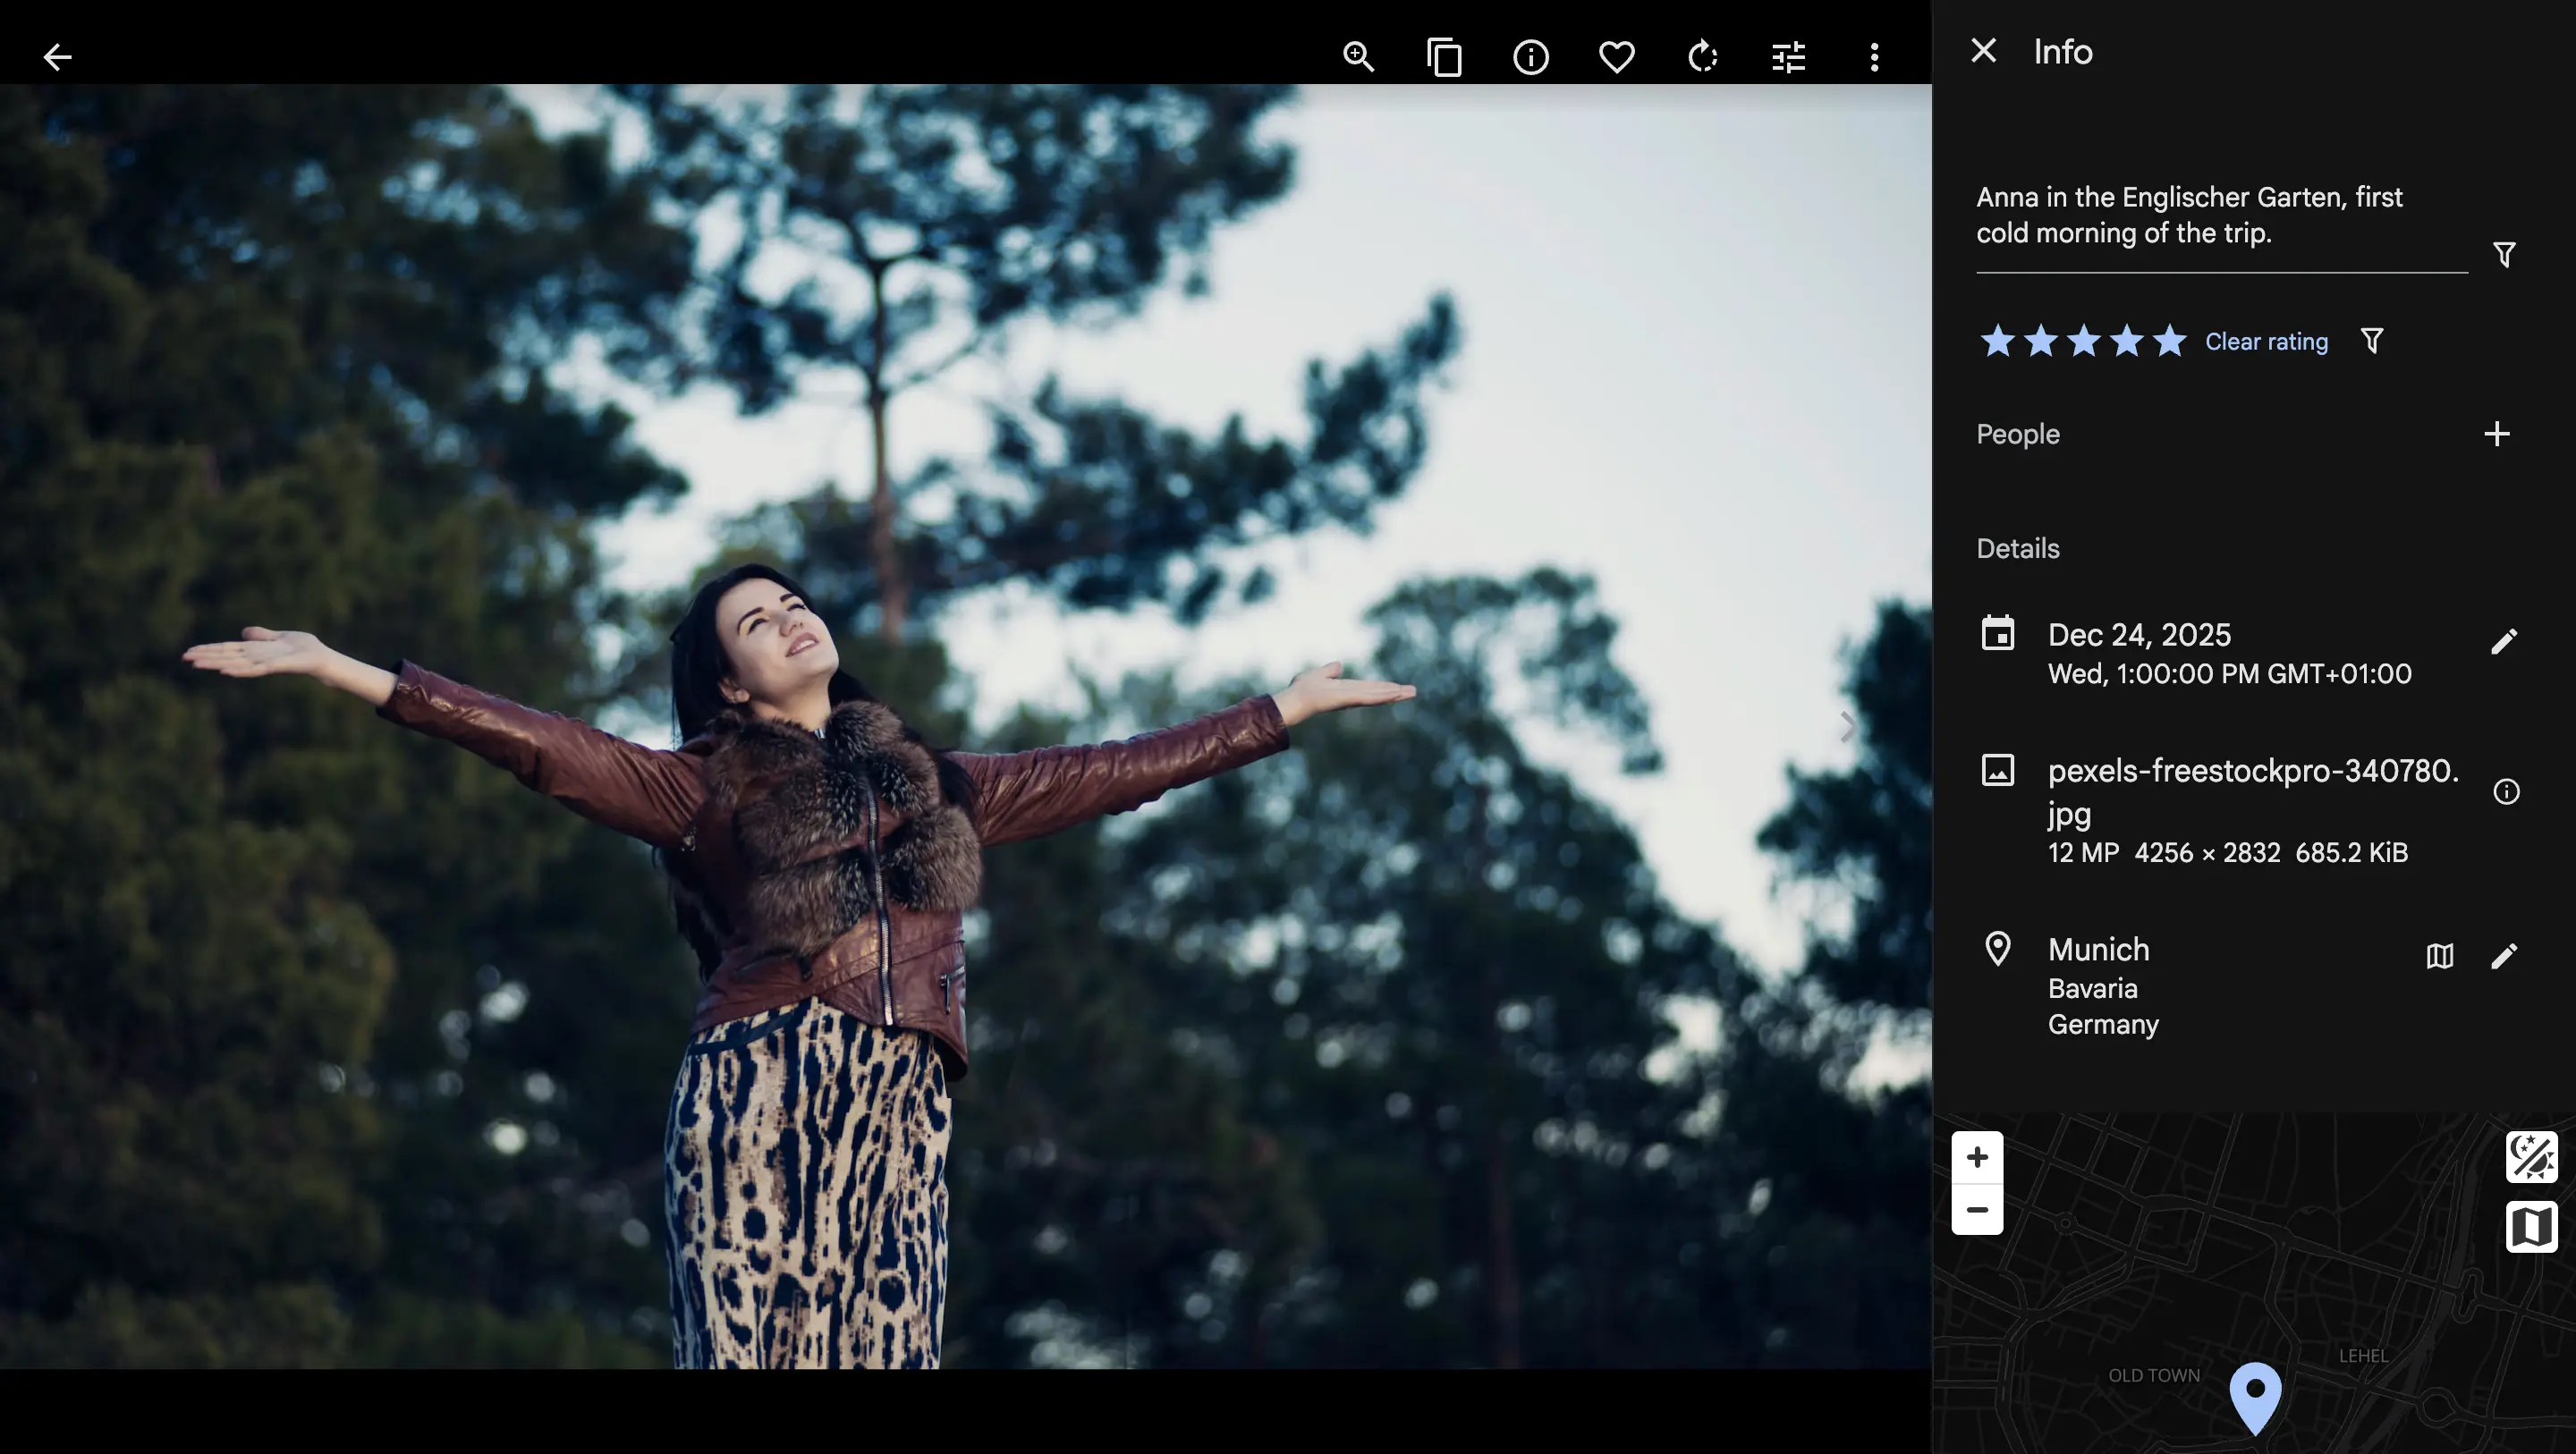Set rating to three stars
The image size is (2576, 1454).
pyautogui.click(x=2083, y=342)
